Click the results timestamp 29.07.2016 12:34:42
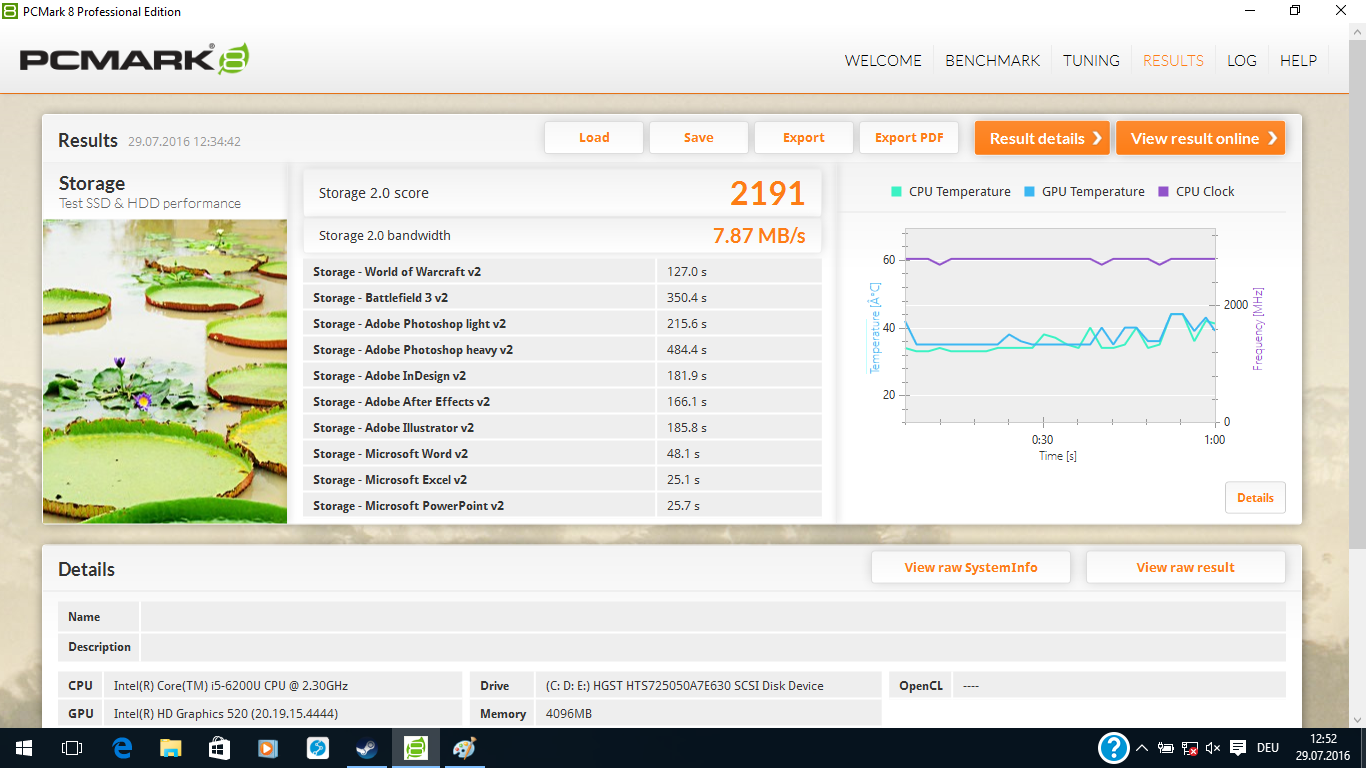 [x=184, y=142]
